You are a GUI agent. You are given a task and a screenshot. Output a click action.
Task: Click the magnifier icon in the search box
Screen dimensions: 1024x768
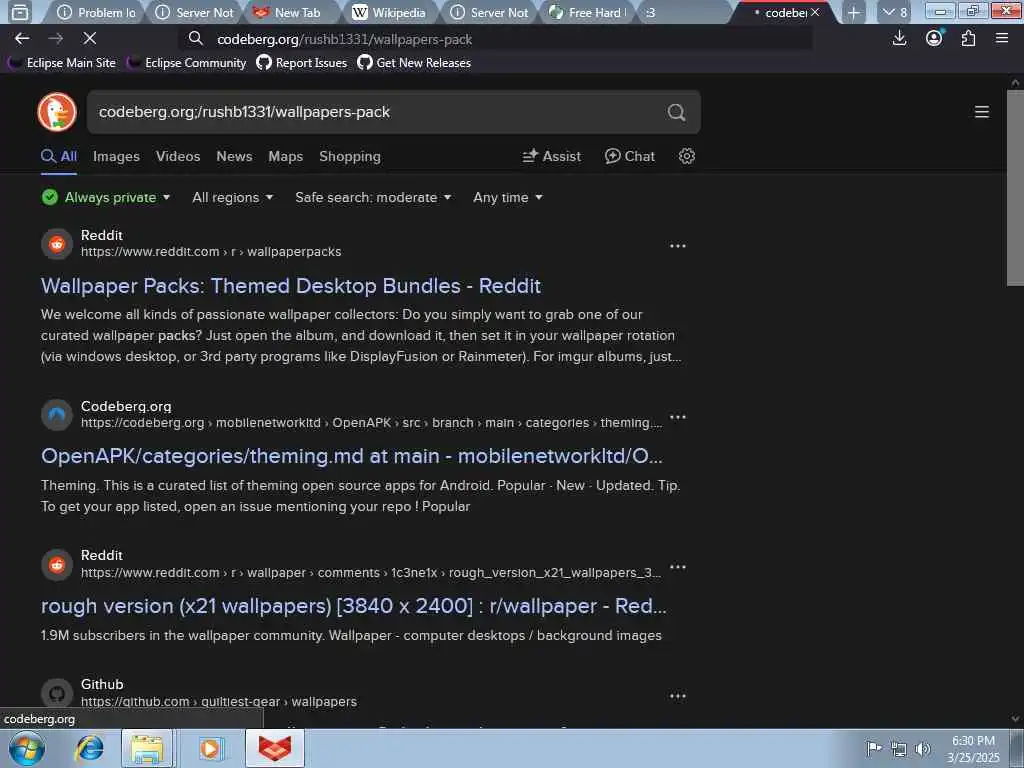point(677,112)
